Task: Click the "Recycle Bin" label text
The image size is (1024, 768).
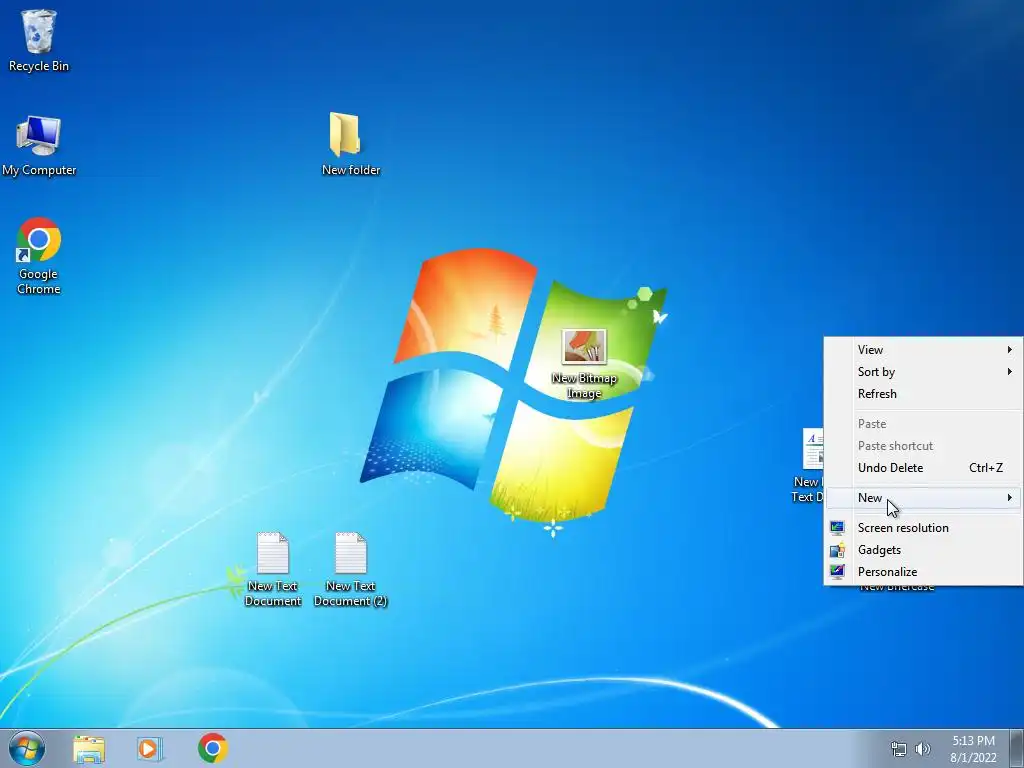Action: click(39, 66)
